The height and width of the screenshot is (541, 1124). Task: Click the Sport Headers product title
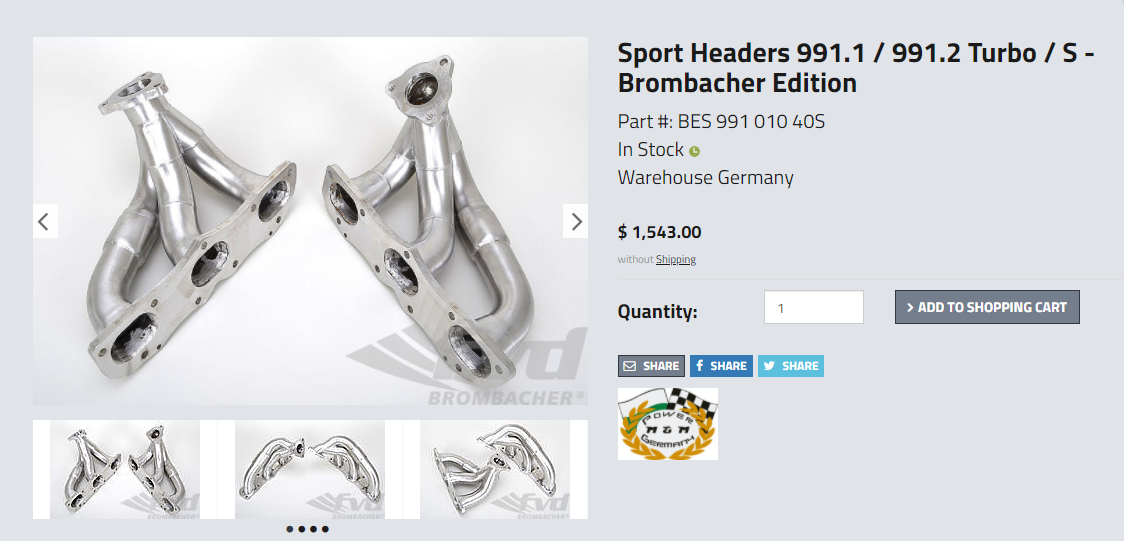pos(856,68)
